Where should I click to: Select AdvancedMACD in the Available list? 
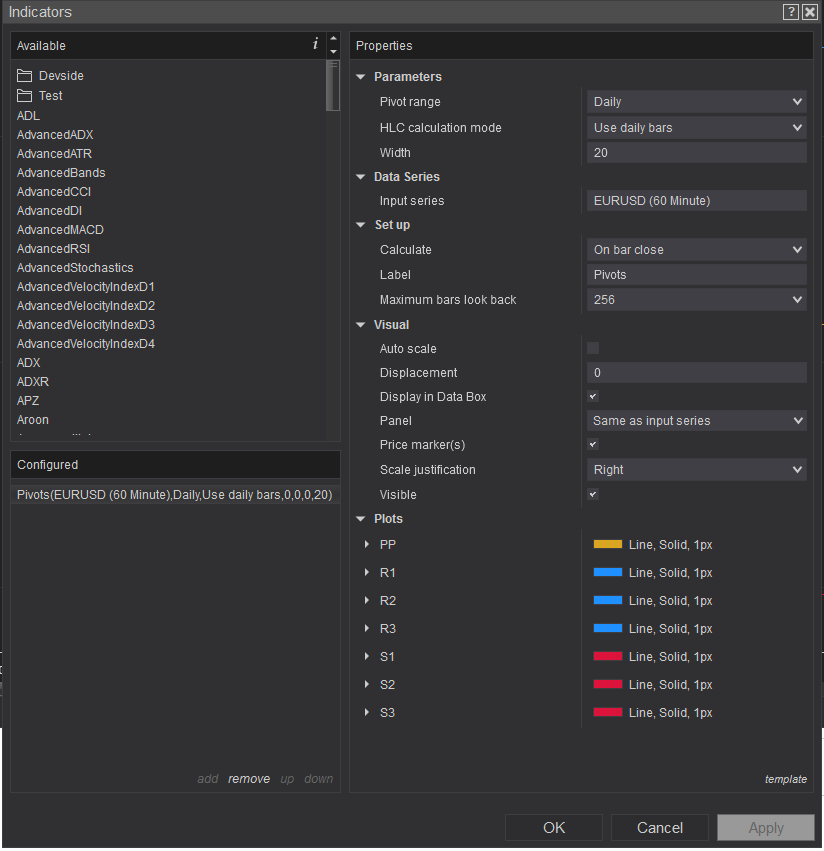[60, 230]
